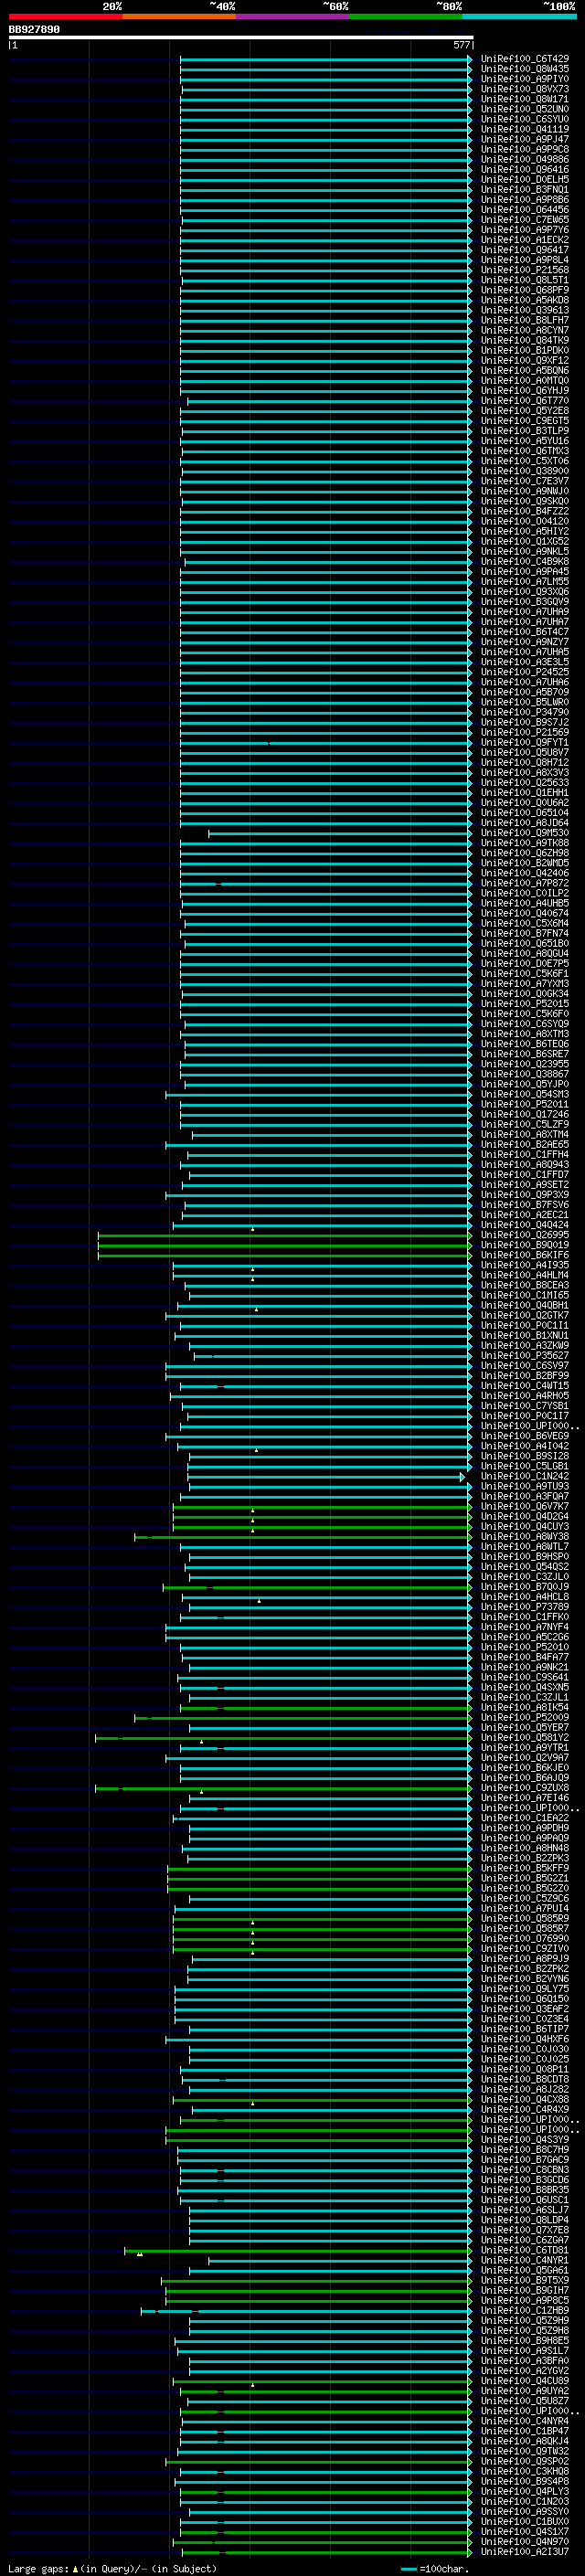The width and height of the screenshot is (585, 2576).
Task: Select the UniRef100_P73789 label
Action: (x=525, y=1607)
